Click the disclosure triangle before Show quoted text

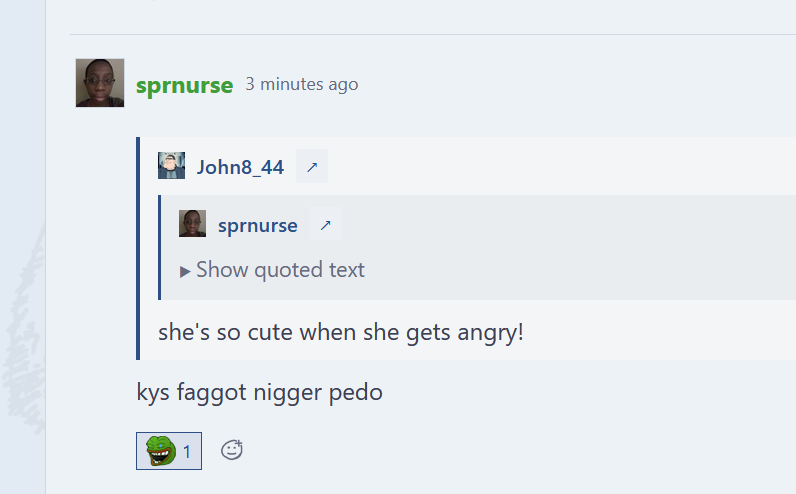tap(185, 272)
